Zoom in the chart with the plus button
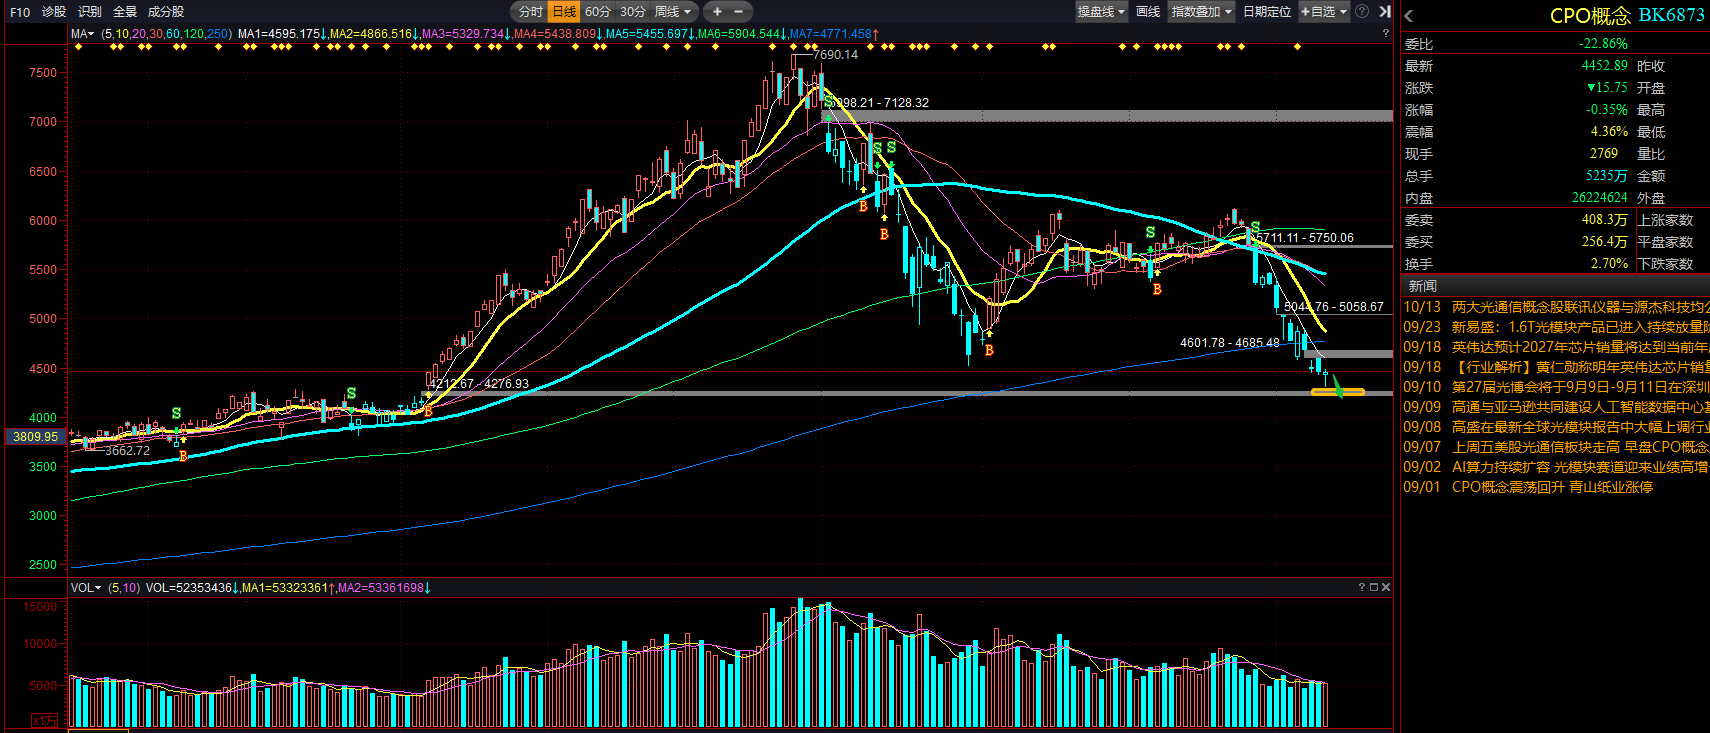Viewport: 1710px width, 733px height. click(717, 12)
